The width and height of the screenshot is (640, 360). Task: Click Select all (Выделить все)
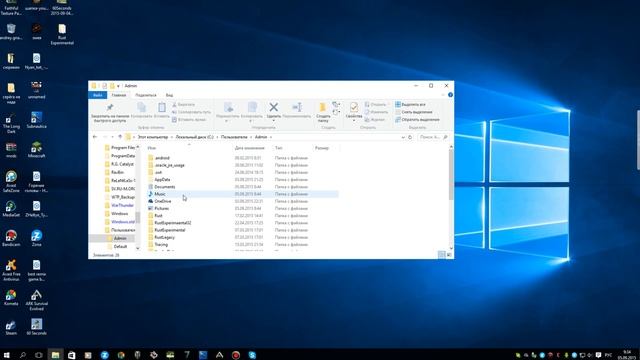[x=410, y=104]
